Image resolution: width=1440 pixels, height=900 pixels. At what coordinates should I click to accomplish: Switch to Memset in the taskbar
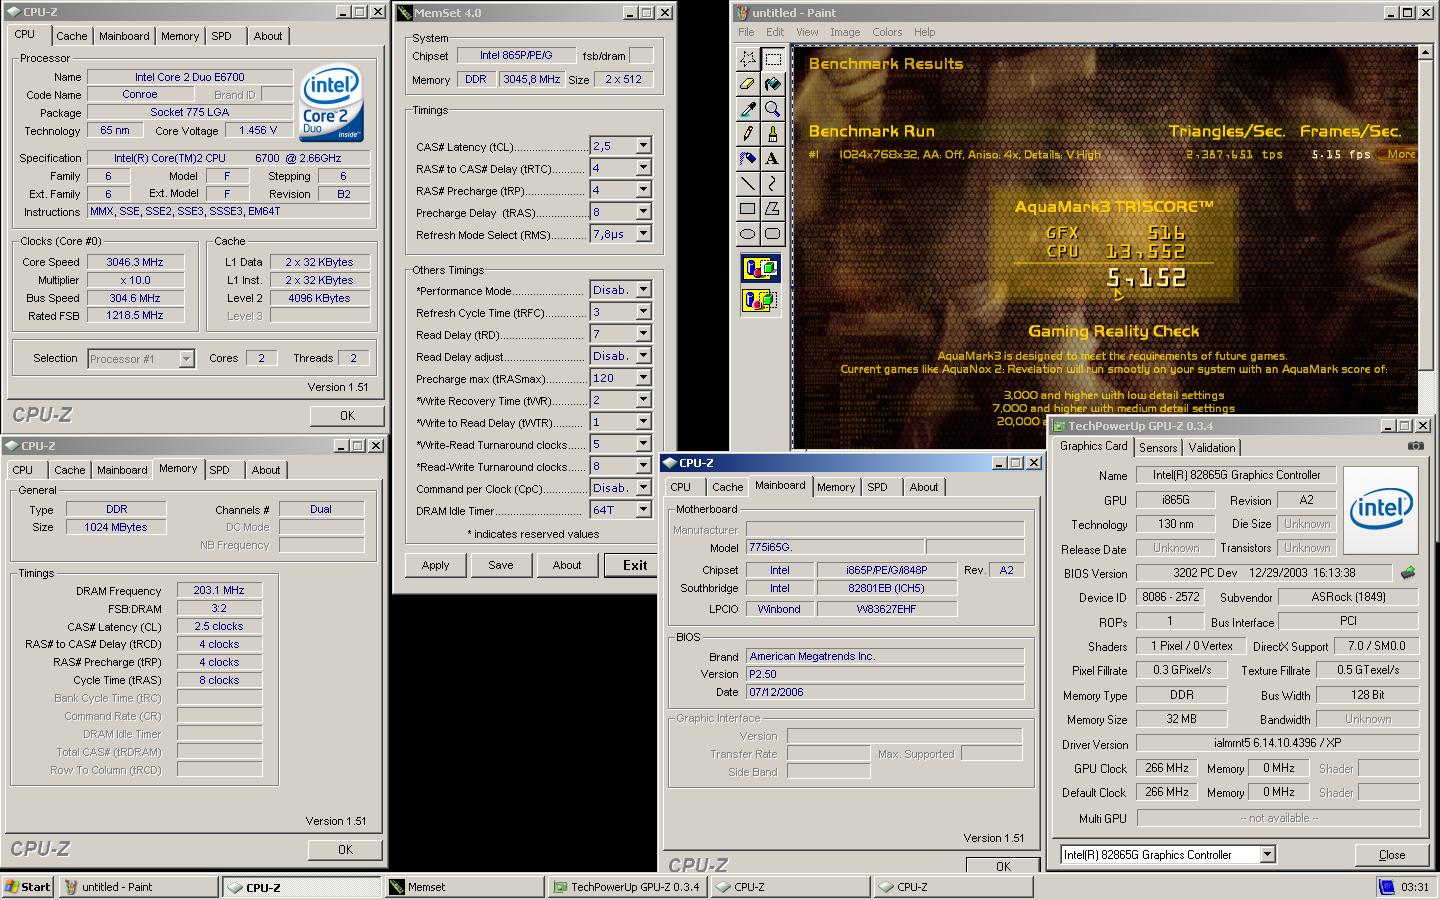[x=464, y=887]
